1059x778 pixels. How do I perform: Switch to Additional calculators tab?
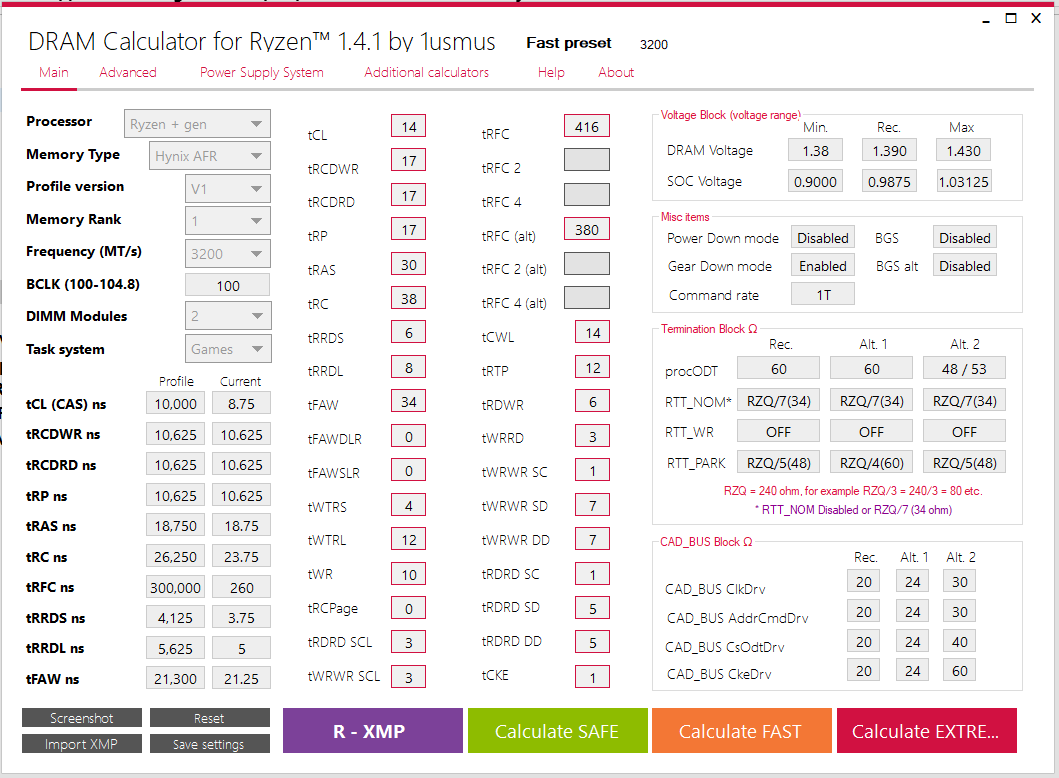coord(426,72)
